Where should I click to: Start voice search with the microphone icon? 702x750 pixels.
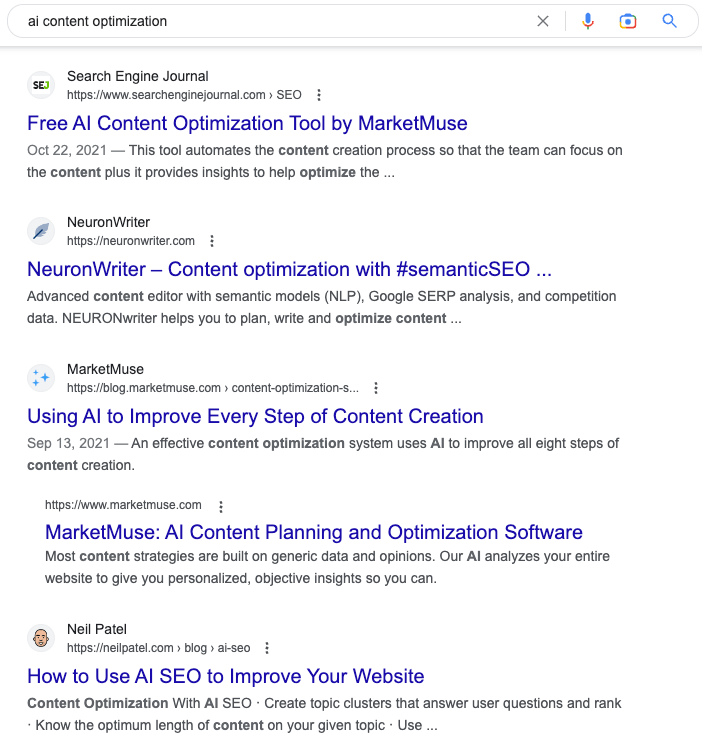(588, 21)
